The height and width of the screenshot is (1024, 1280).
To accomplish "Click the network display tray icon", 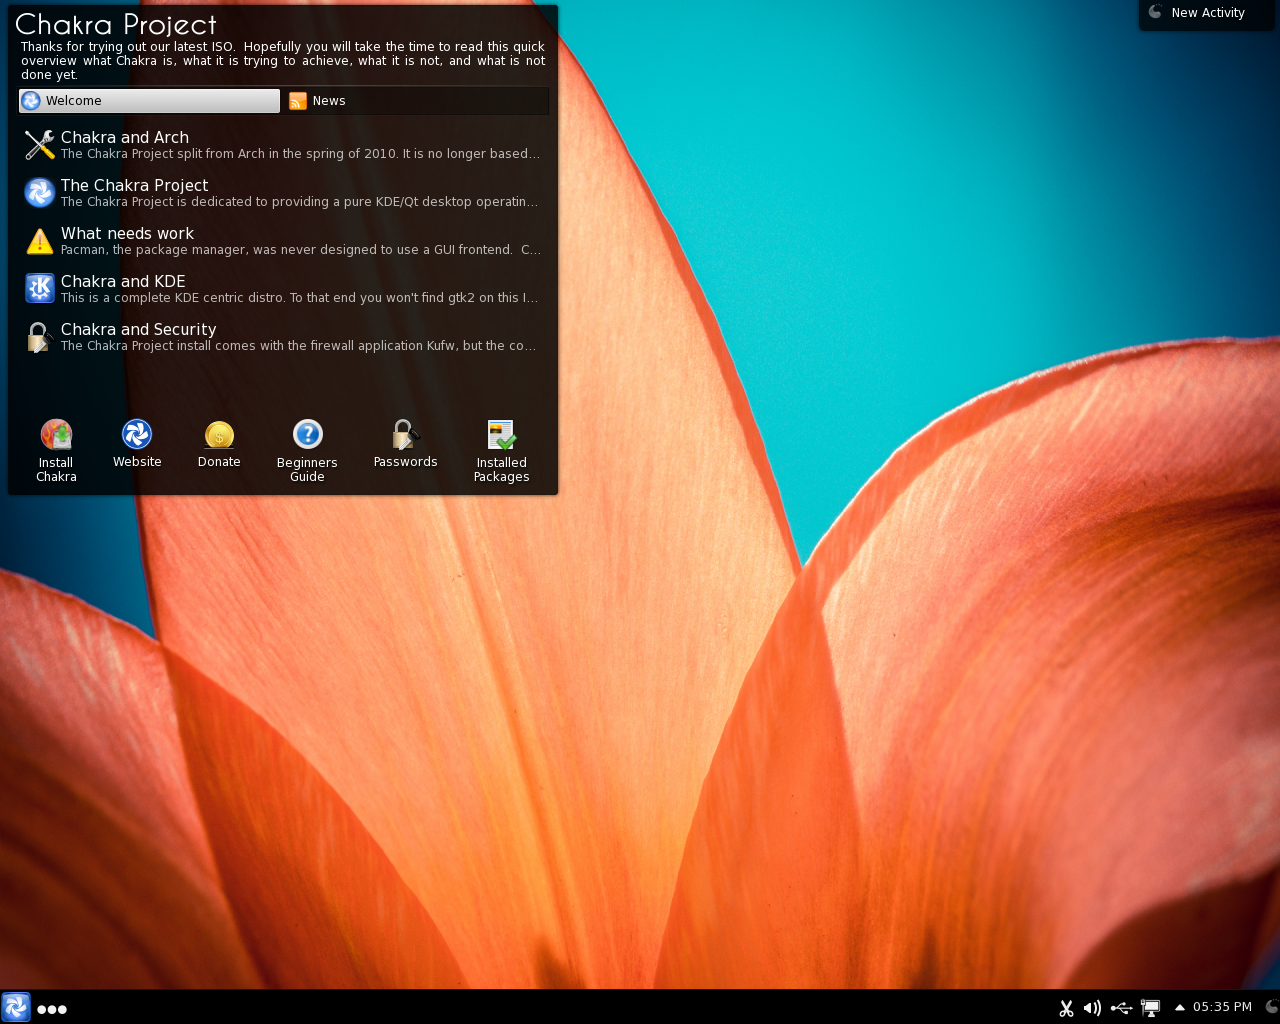I will tap(1151, 1008).
